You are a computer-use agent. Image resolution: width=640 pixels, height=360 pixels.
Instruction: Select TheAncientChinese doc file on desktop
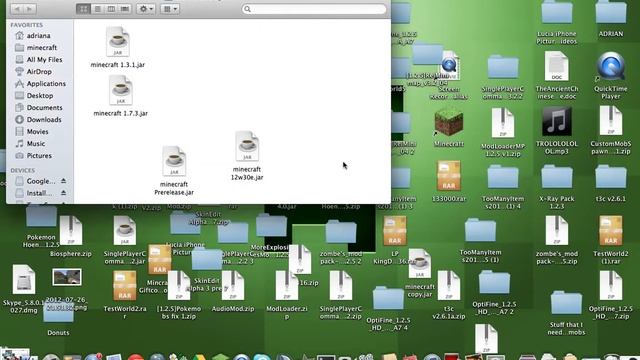tap(557, 67)
